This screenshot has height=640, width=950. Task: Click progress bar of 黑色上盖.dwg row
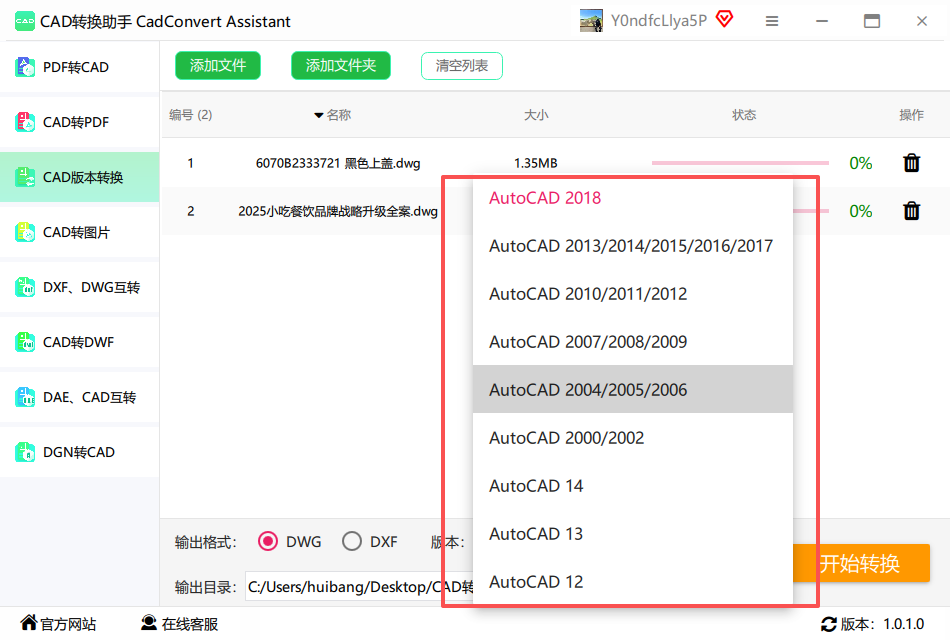(740, 163)
